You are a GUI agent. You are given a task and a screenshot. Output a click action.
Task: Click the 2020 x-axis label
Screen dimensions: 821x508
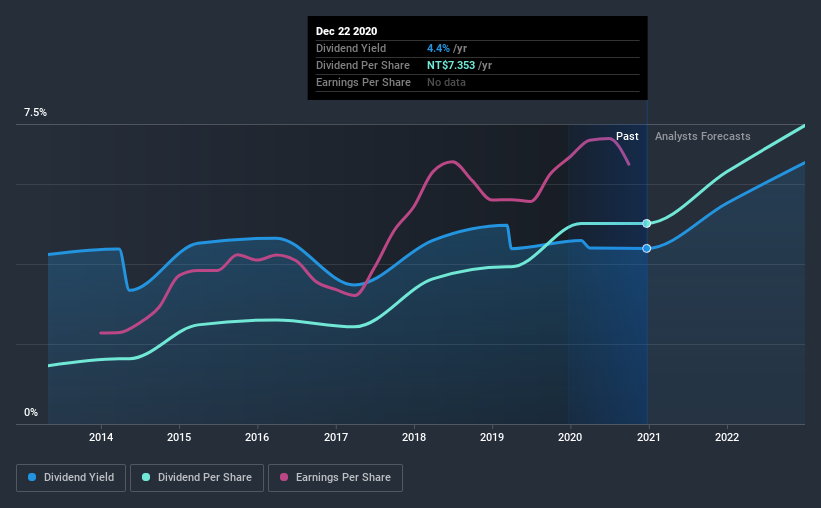pos(570,437)
